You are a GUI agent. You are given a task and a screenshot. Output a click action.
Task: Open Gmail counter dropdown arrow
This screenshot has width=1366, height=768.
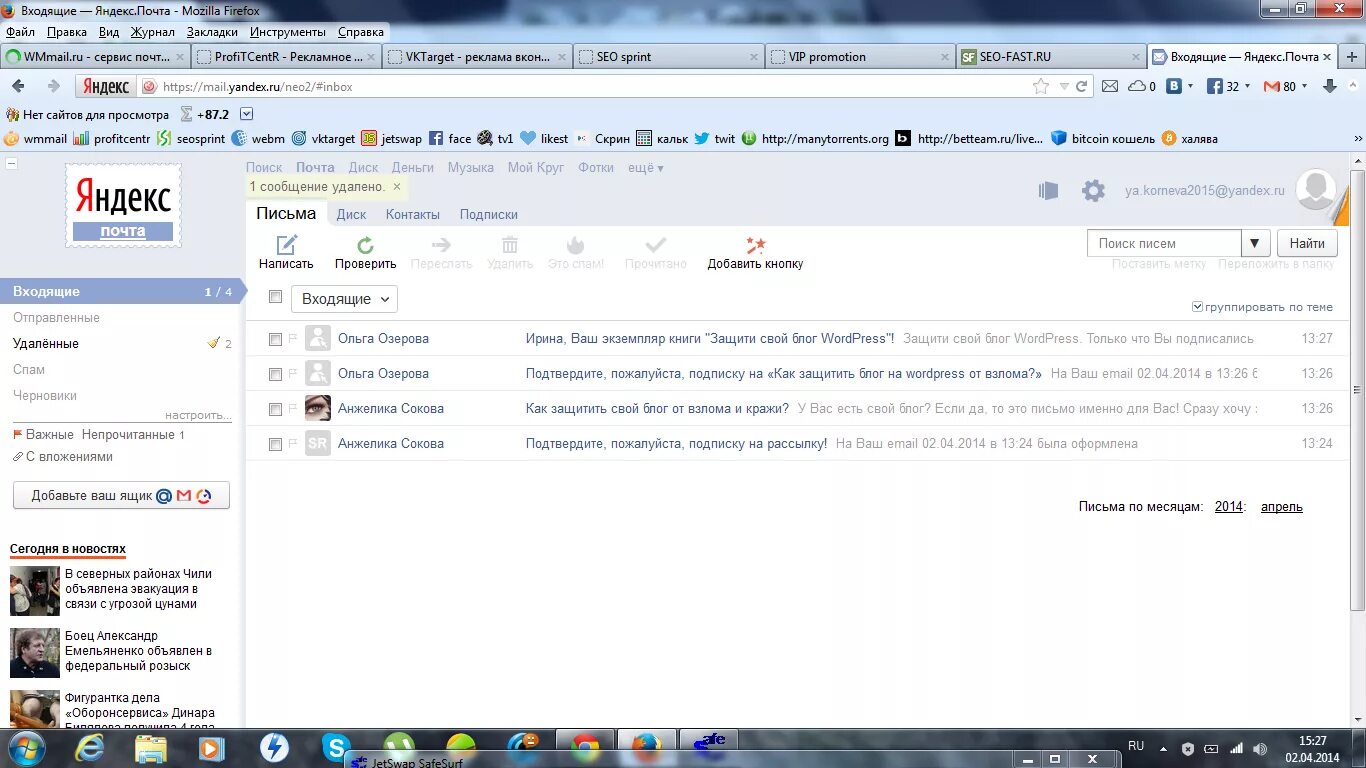pyautogui.click(x=1304, y=87)
